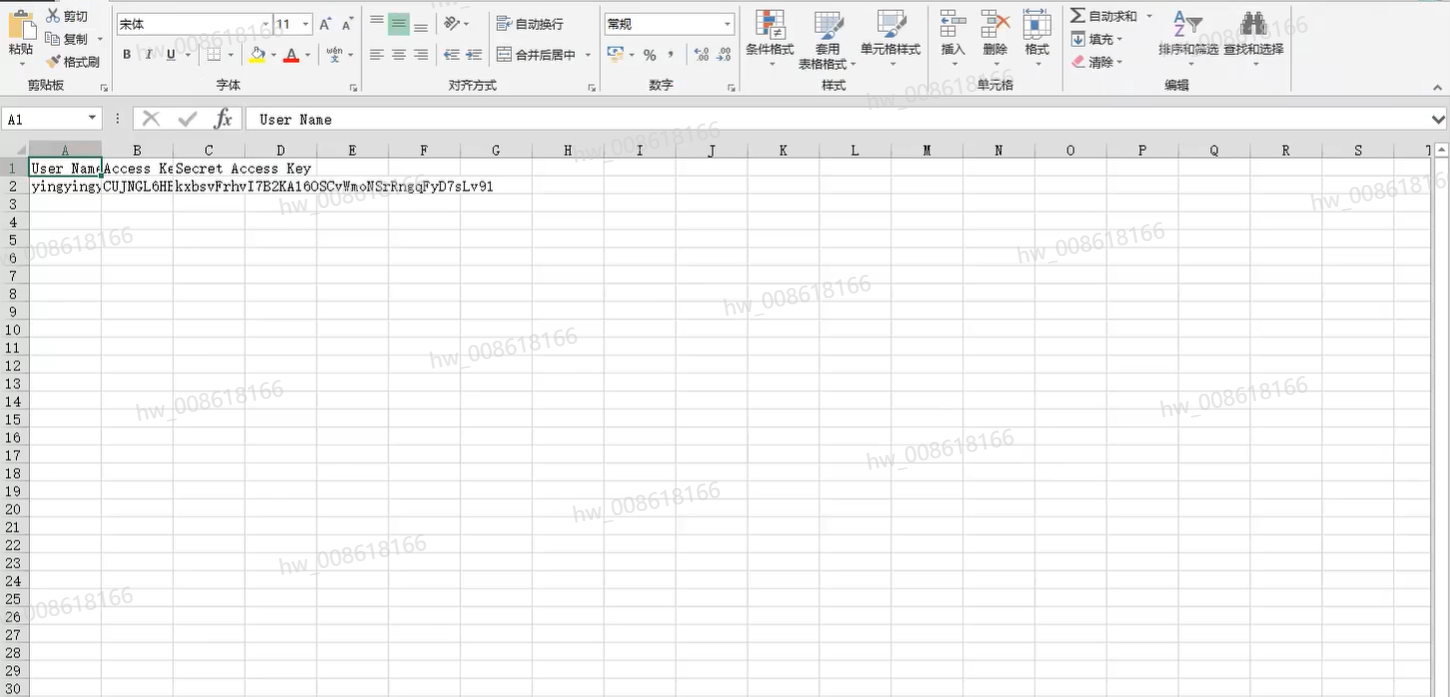Confirm formula entry with checkmark
The width and height of the screenshot is (1450, 697).
click(x=187, y=119)
